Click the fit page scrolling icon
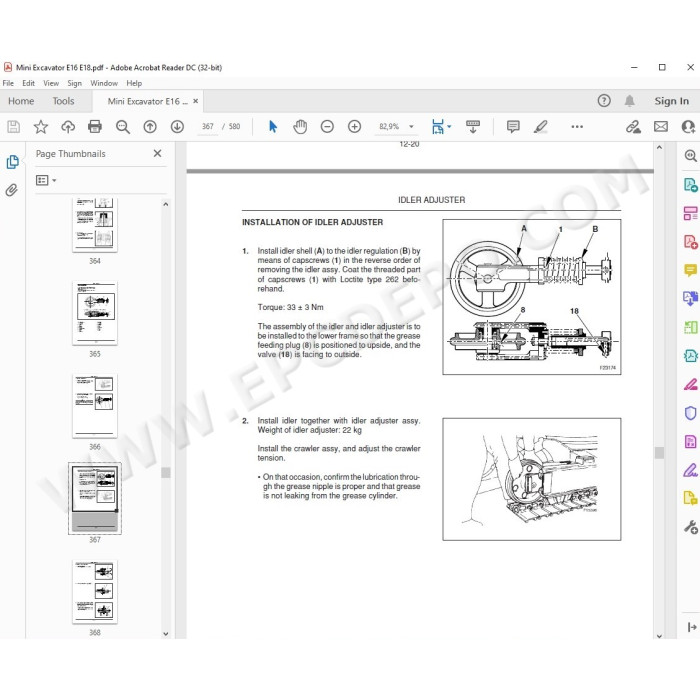Screen dimensions: 700x700 [438, 127]
